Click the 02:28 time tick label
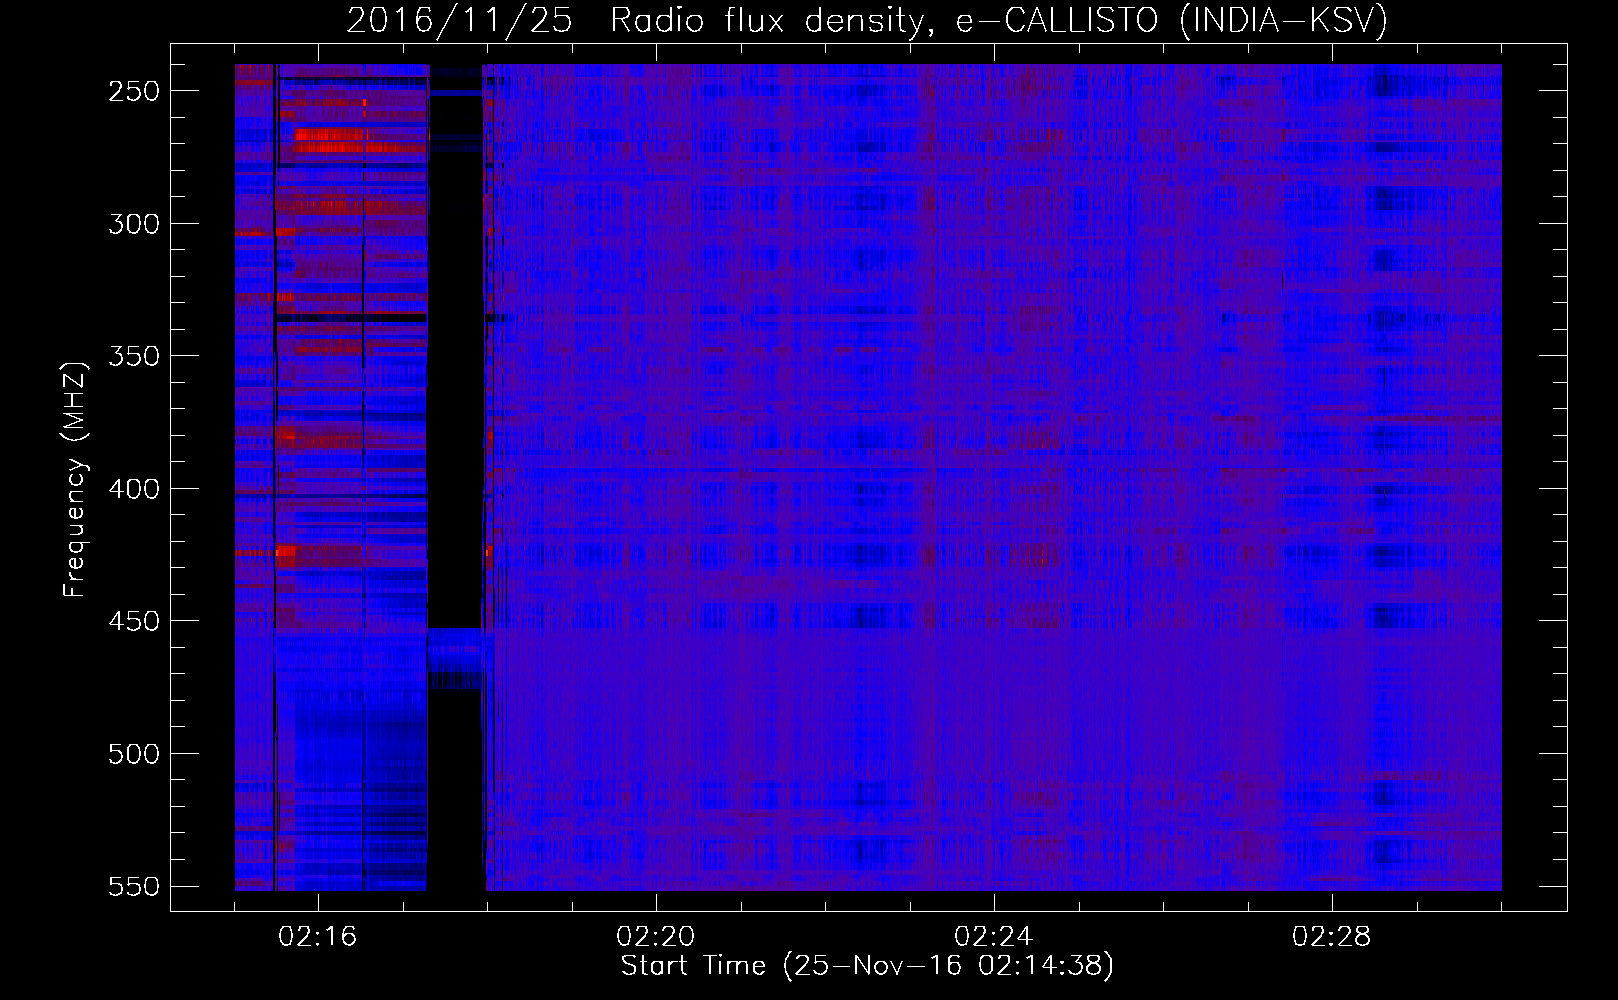Image resolution: width=1618 pixels, height=1000 pixels. click(x=1332, y=937)
